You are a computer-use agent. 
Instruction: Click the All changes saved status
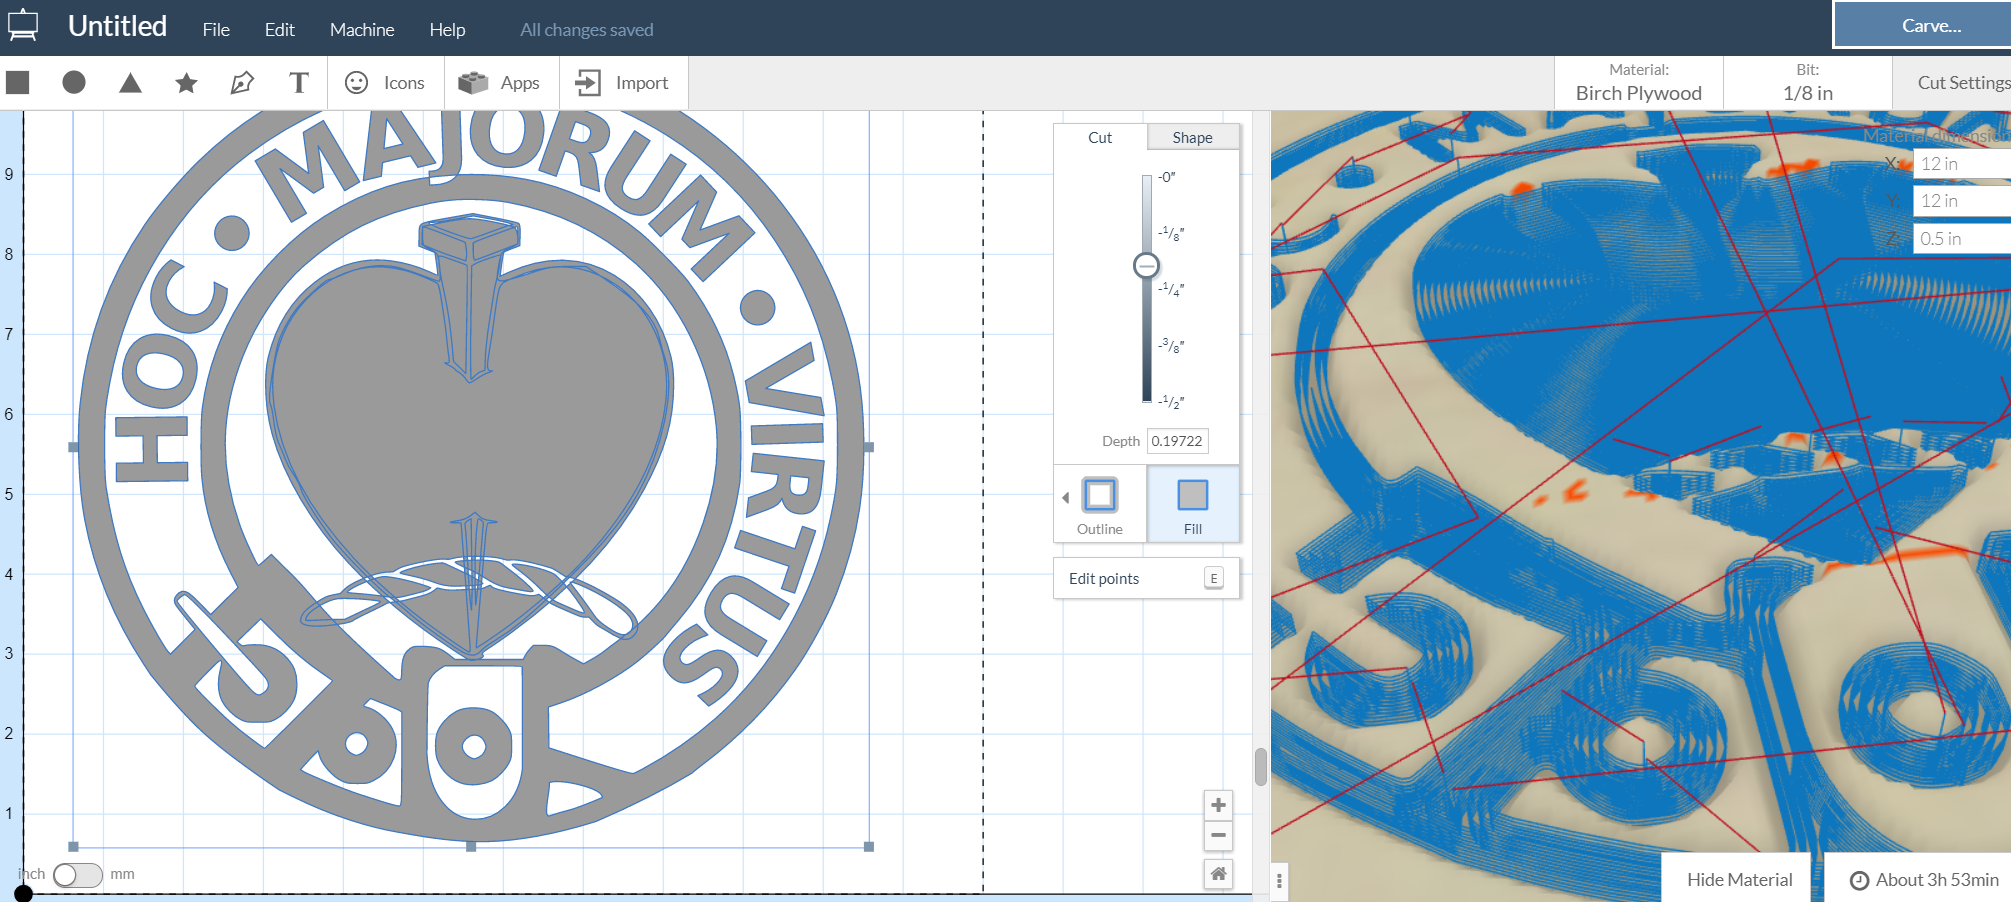586,30
